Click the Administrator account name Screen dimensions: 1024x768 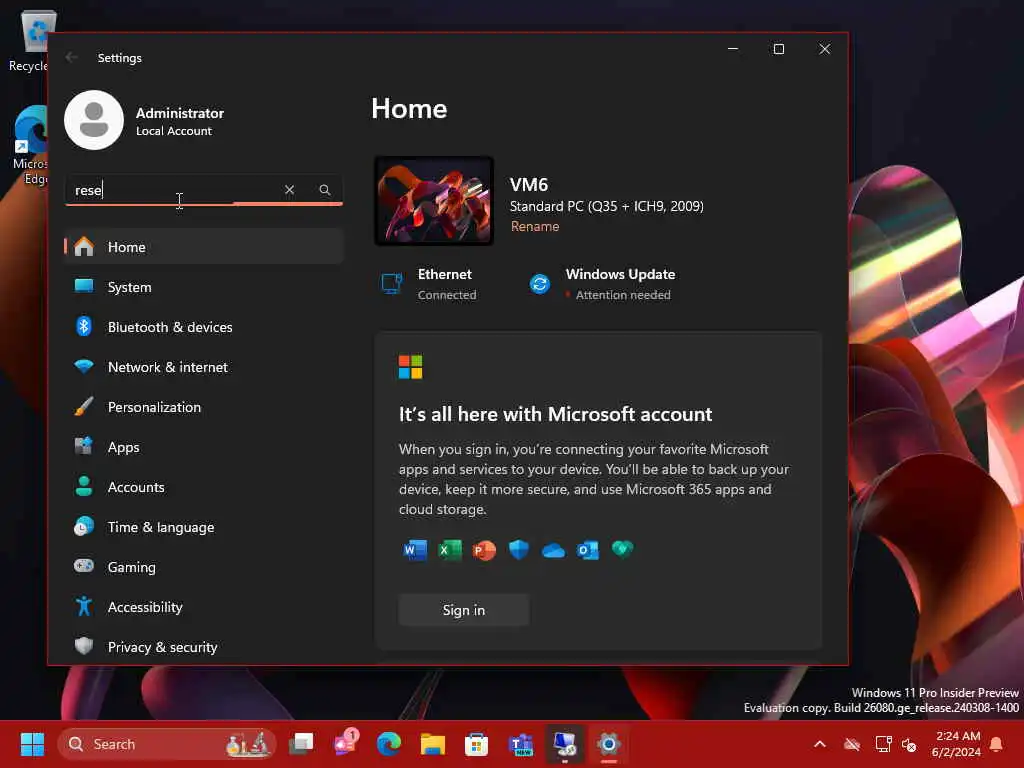point(180,113)
